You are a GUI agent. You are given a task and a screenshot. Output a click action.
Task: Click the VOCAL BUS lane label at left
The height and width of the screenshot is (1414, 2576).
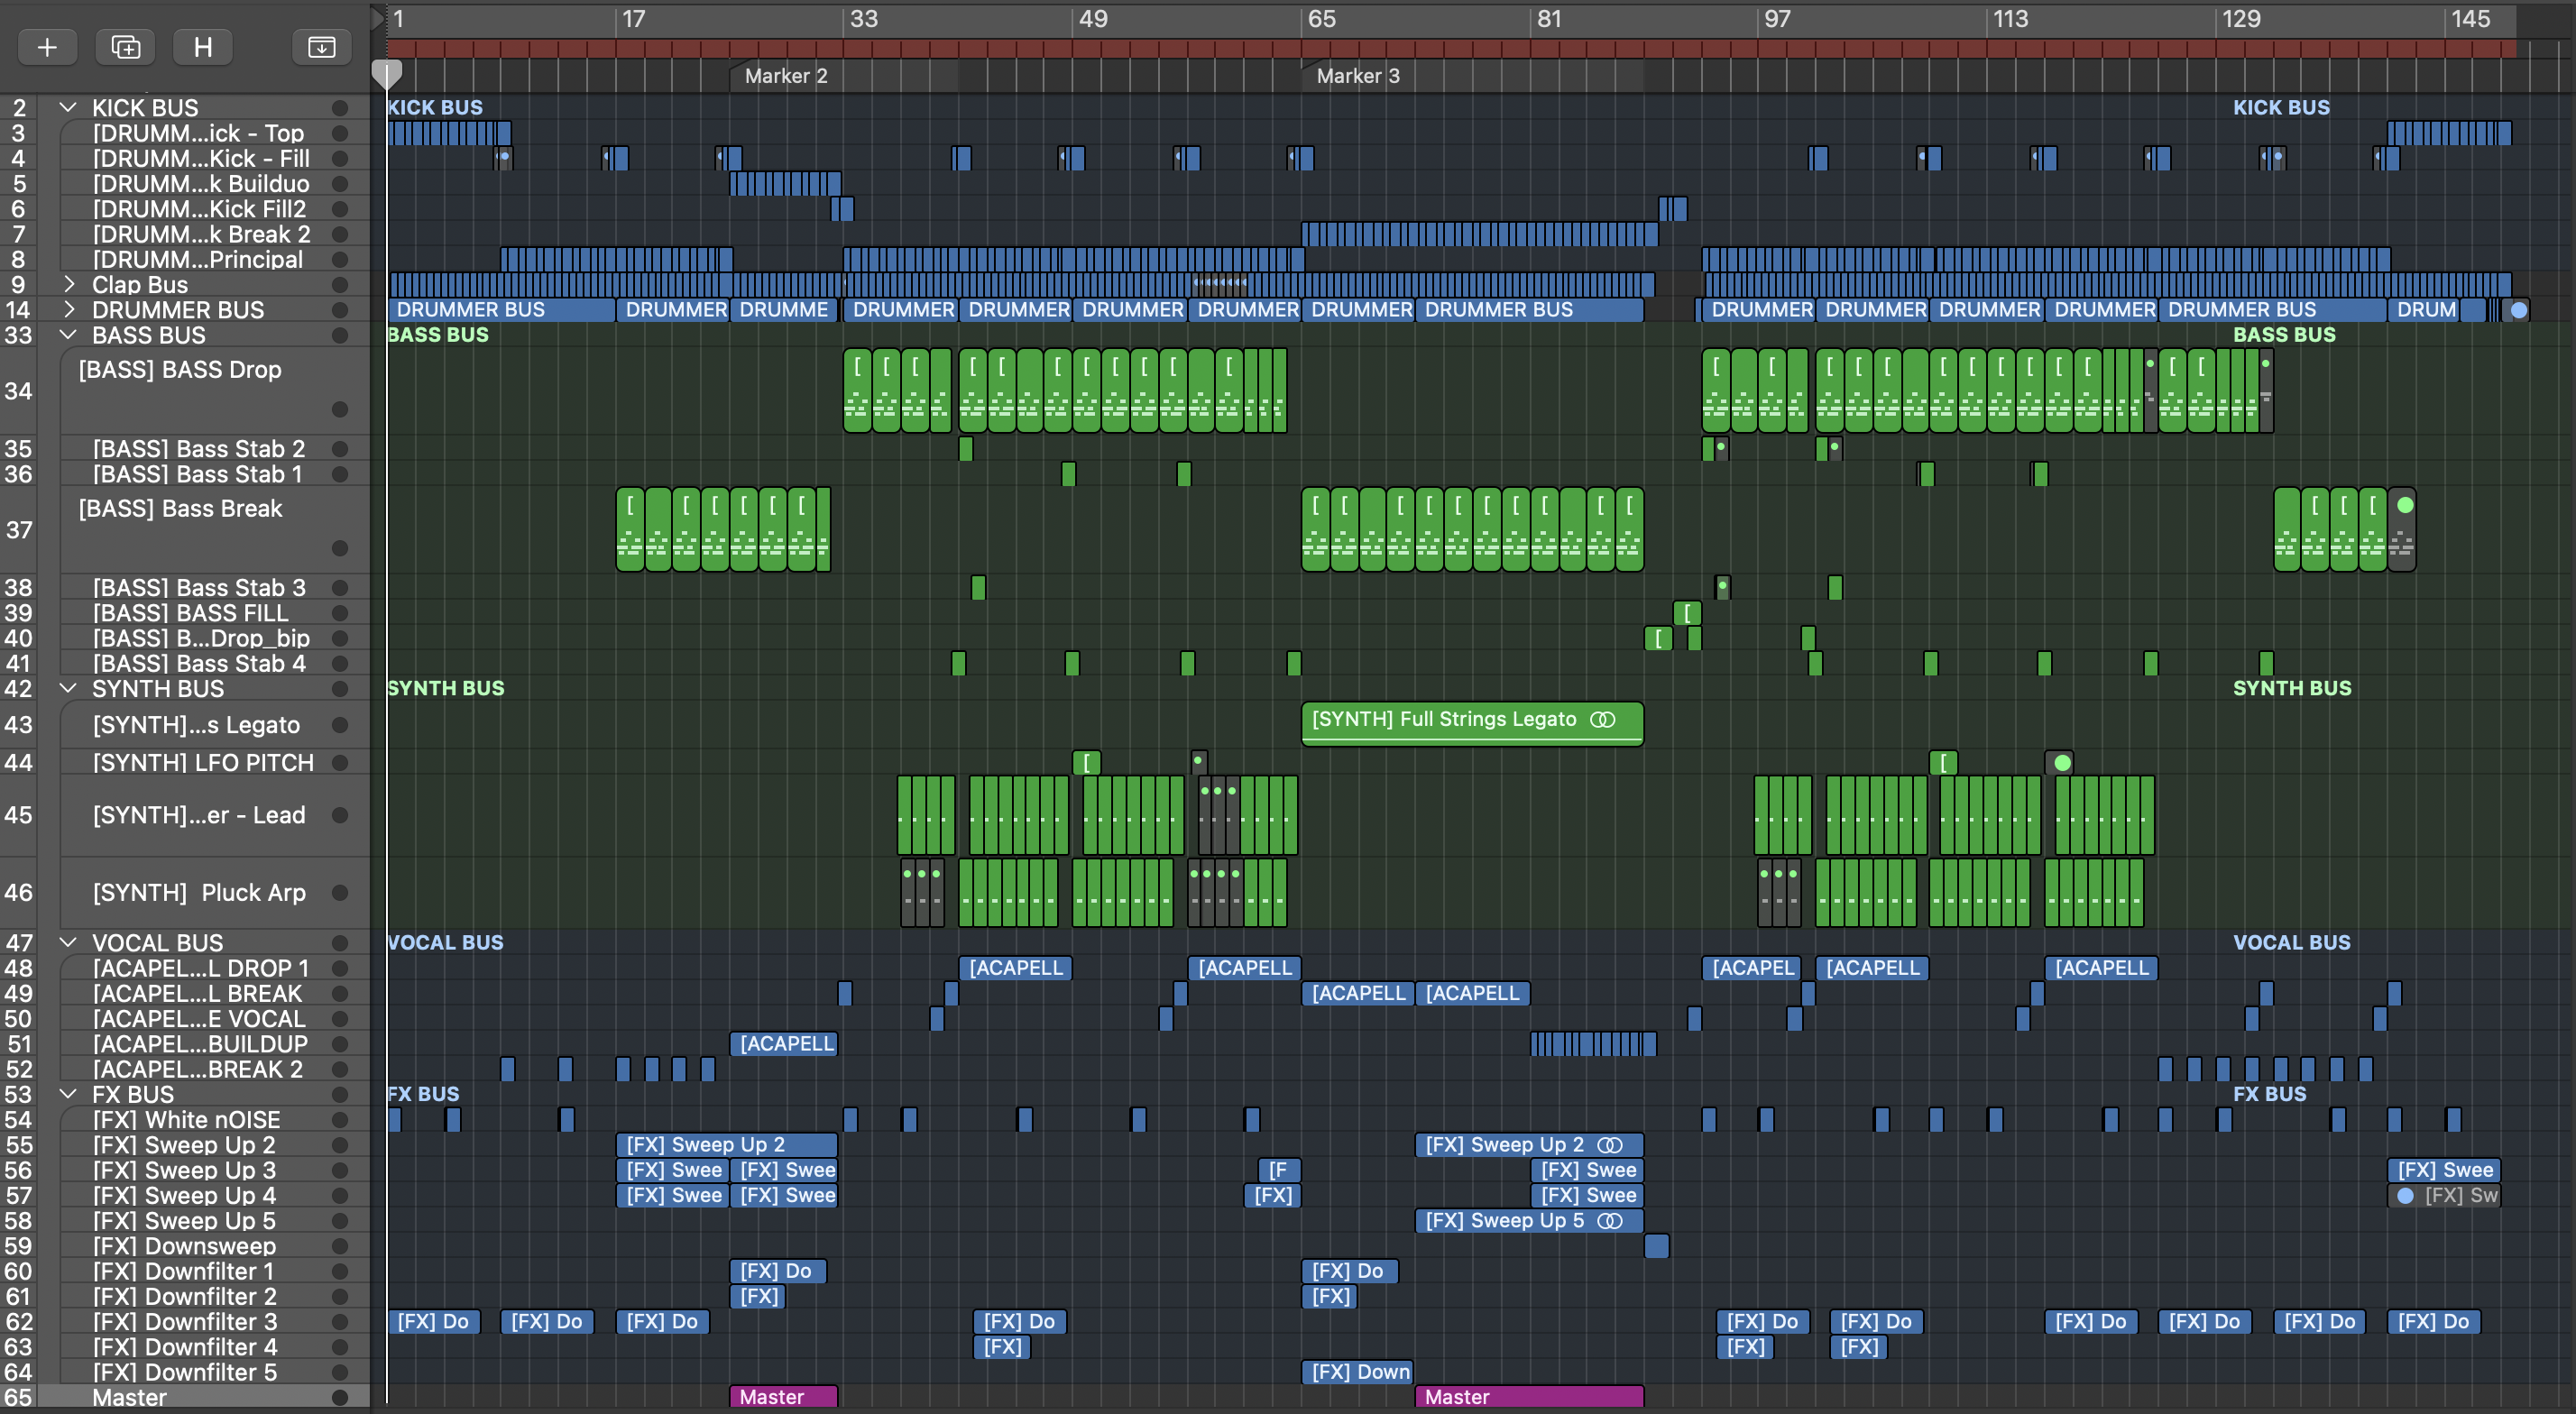pos(445,942)
